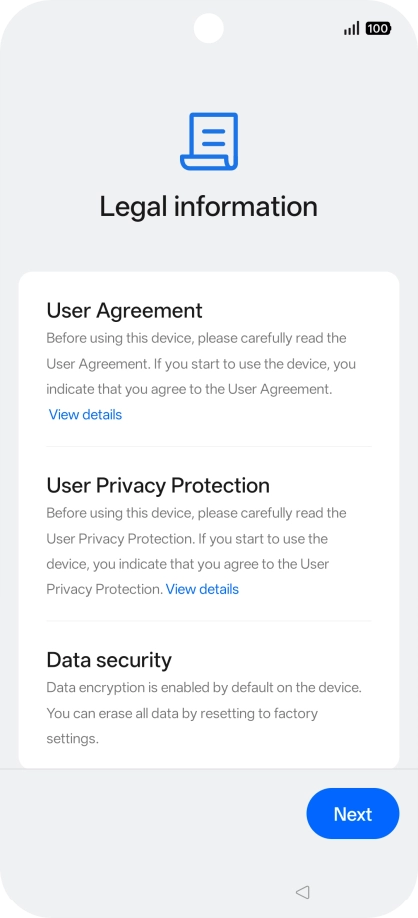Image resolution: width=418 pixels, height=918 pixels.
Task: Select the Data security heading
Action: [x=109, y=660]
